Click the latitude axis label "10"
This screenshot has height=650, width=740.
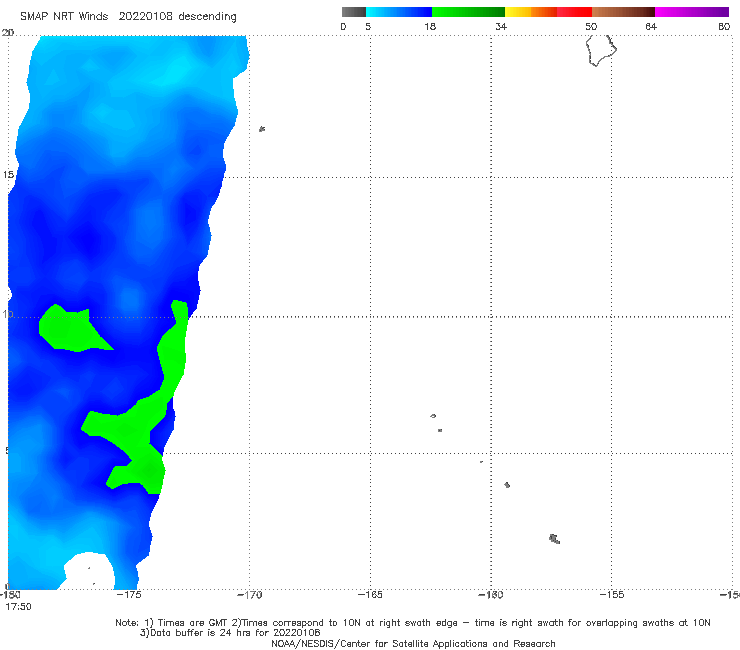tap(7, 314)
